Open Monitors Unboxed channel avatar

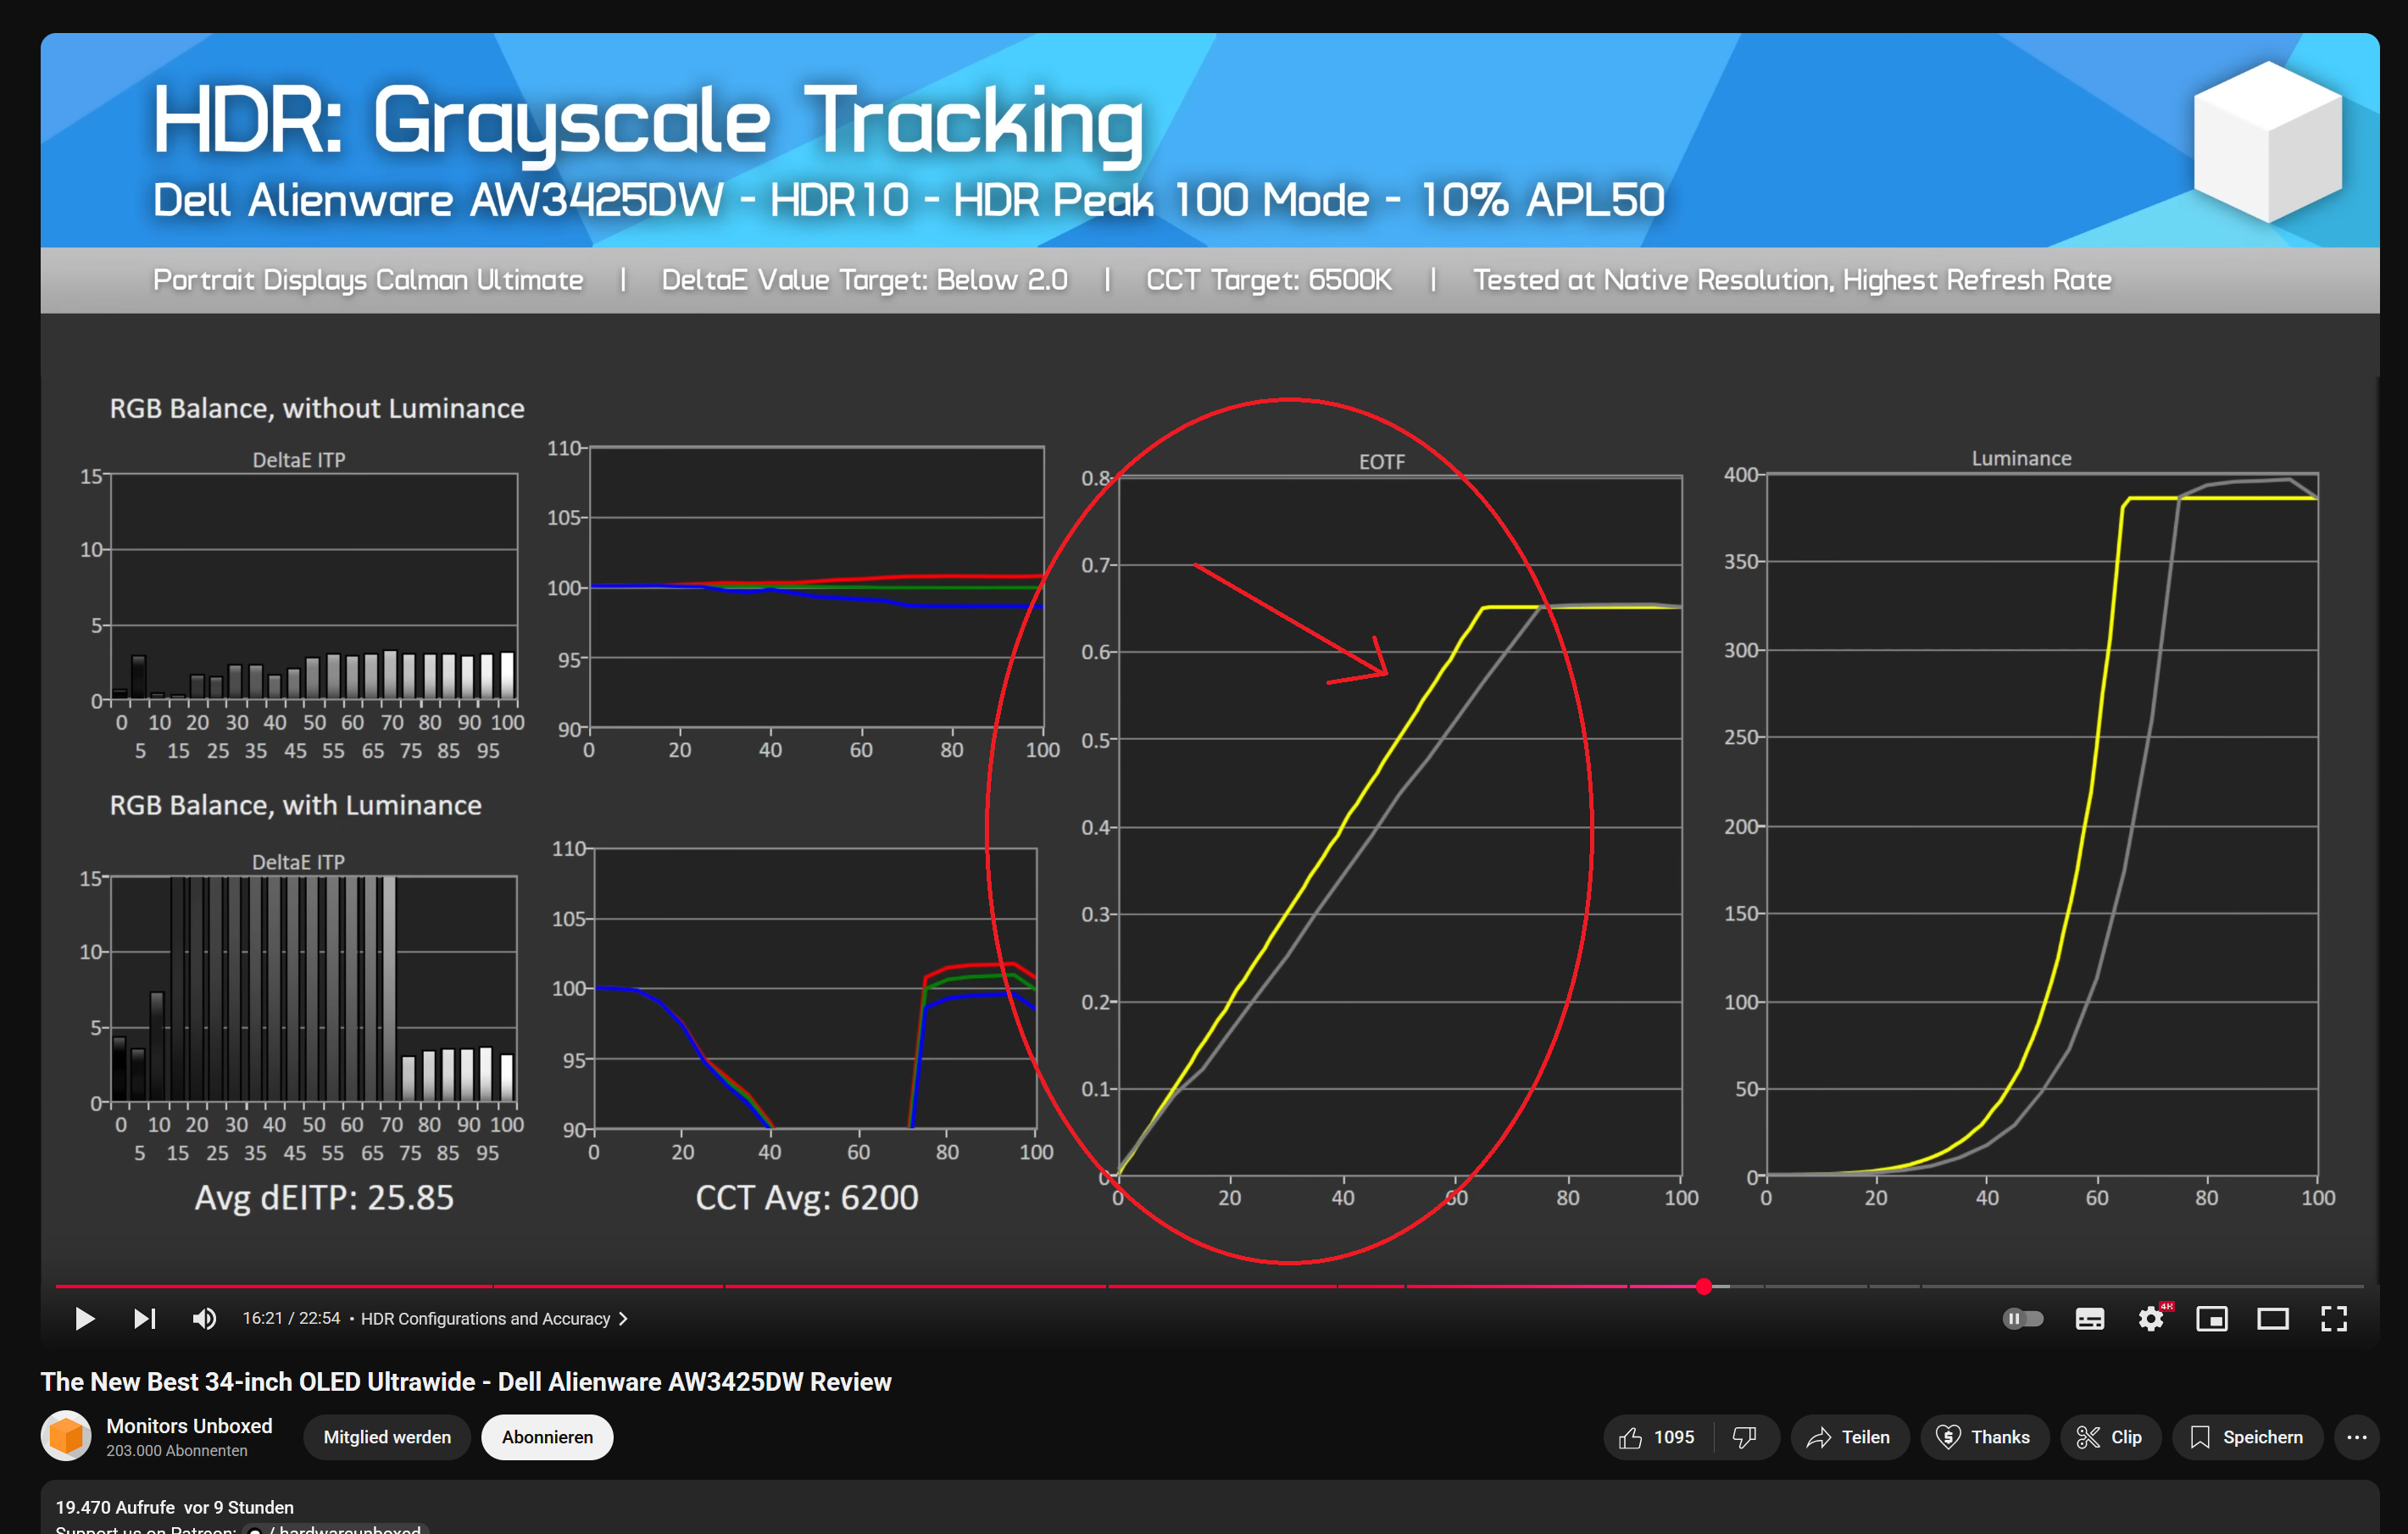coord(66,1436)
